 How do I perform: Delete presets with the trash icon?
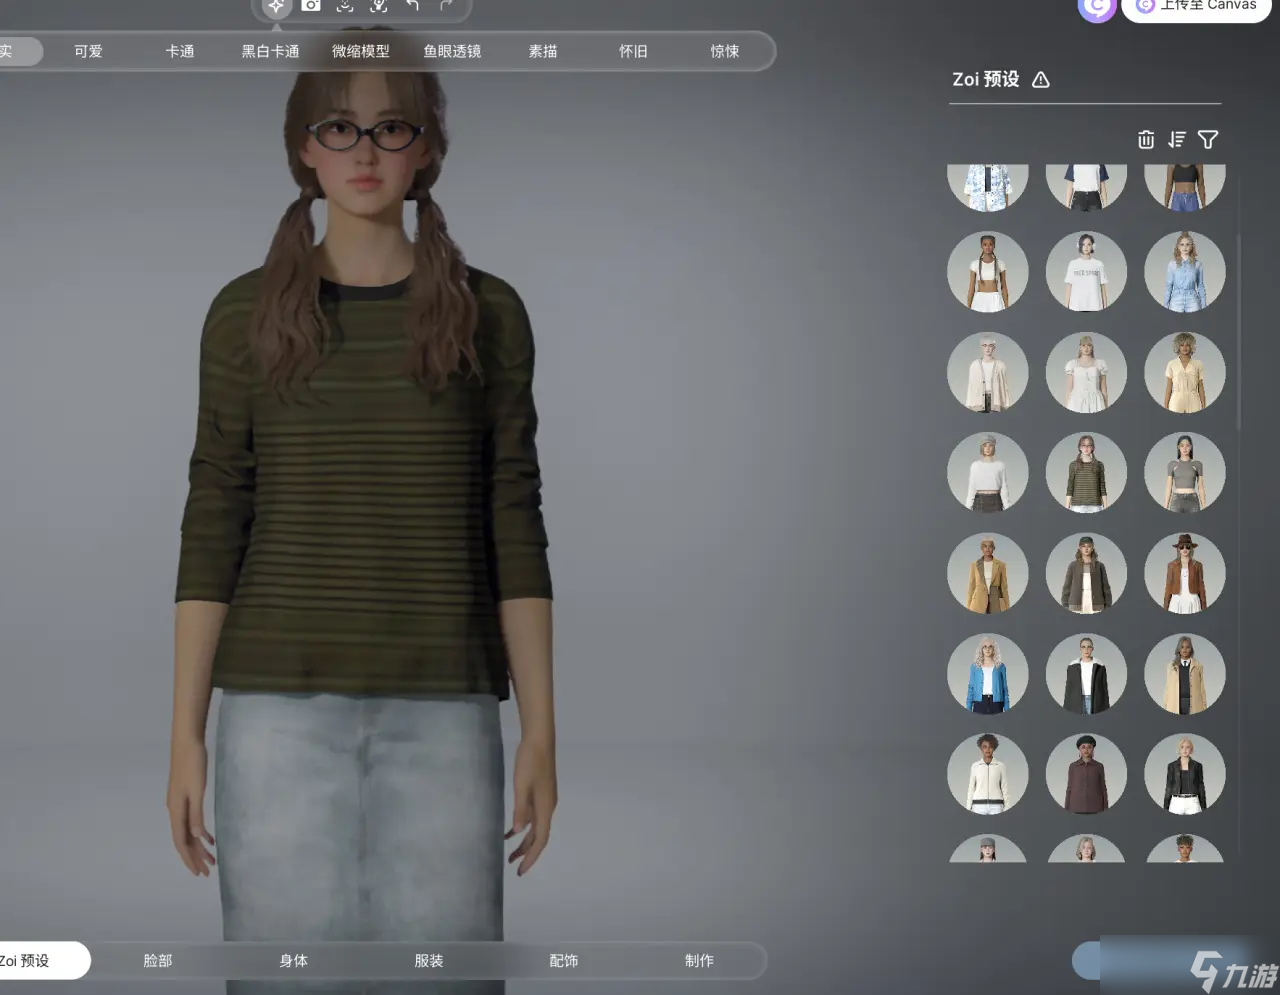(x=1146, y=140)
